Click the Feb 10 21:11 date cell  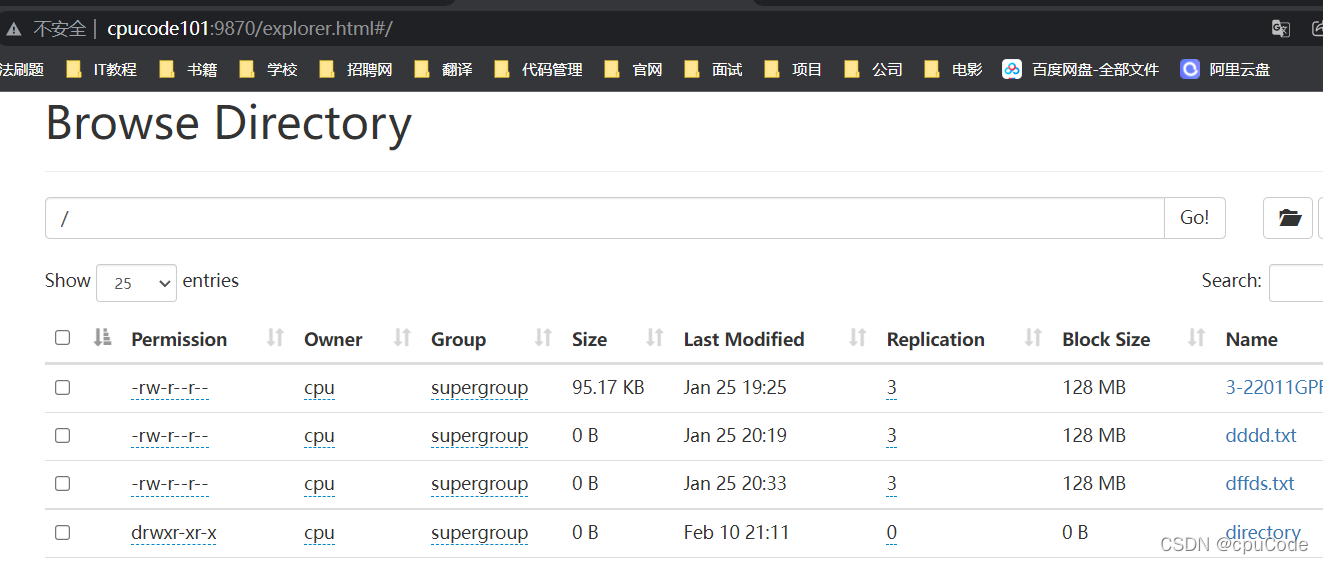[x=736, y=533]
